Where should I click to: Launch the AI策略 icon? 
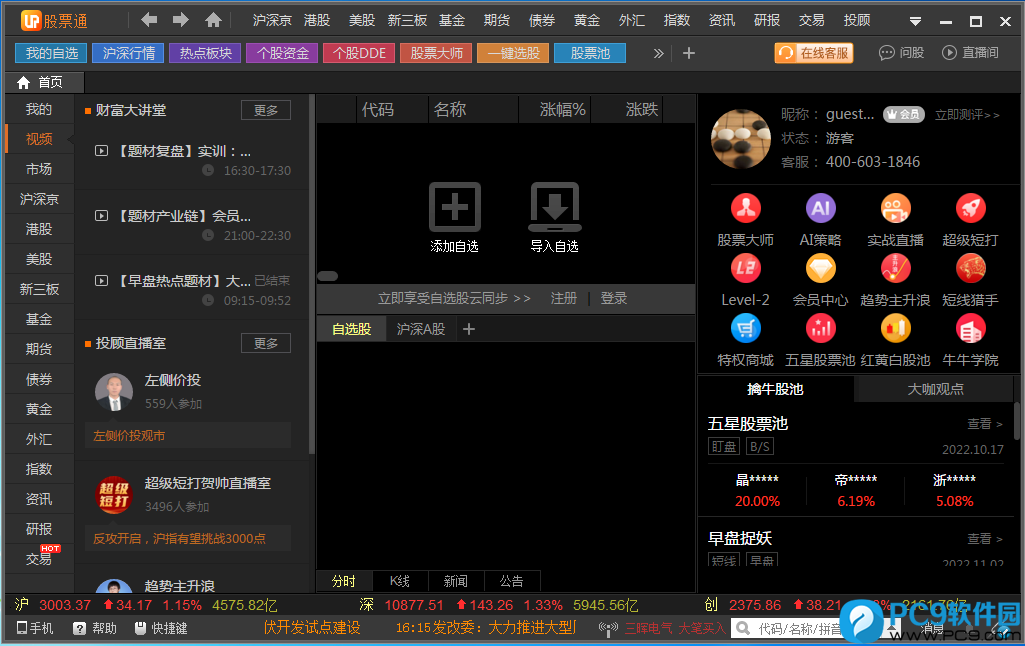pyautogui.click(x=821, y=209)
